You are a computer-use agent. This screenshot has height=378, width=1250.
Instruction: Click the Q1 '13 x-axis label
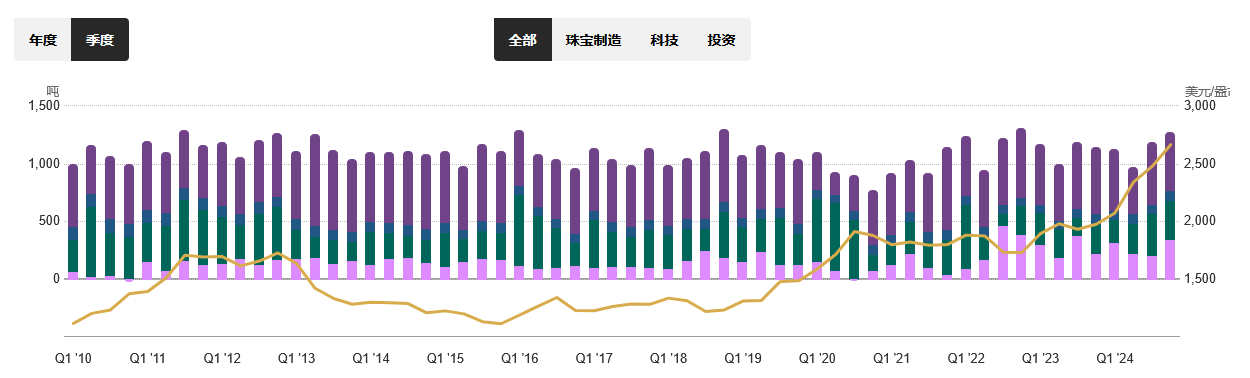296,358
